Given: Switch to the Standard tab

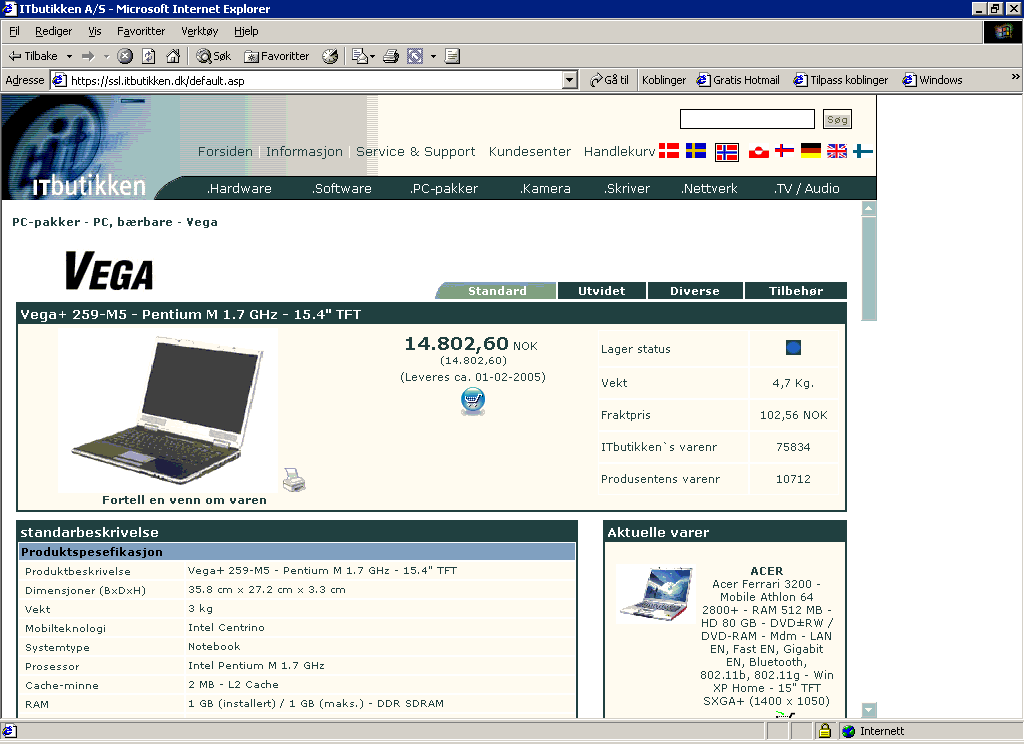Looking at the screenshot, I should pos(496,291).
